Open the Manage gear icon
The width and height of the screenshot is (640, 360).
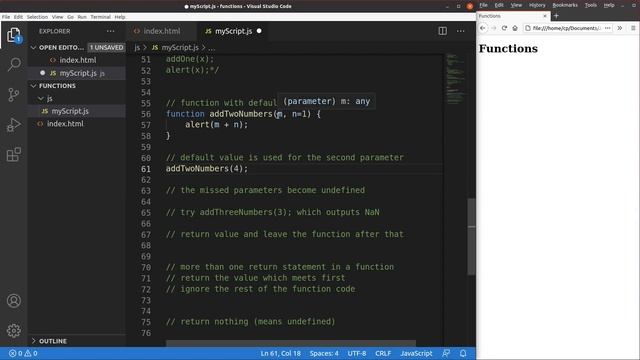[x=13, y=331]
